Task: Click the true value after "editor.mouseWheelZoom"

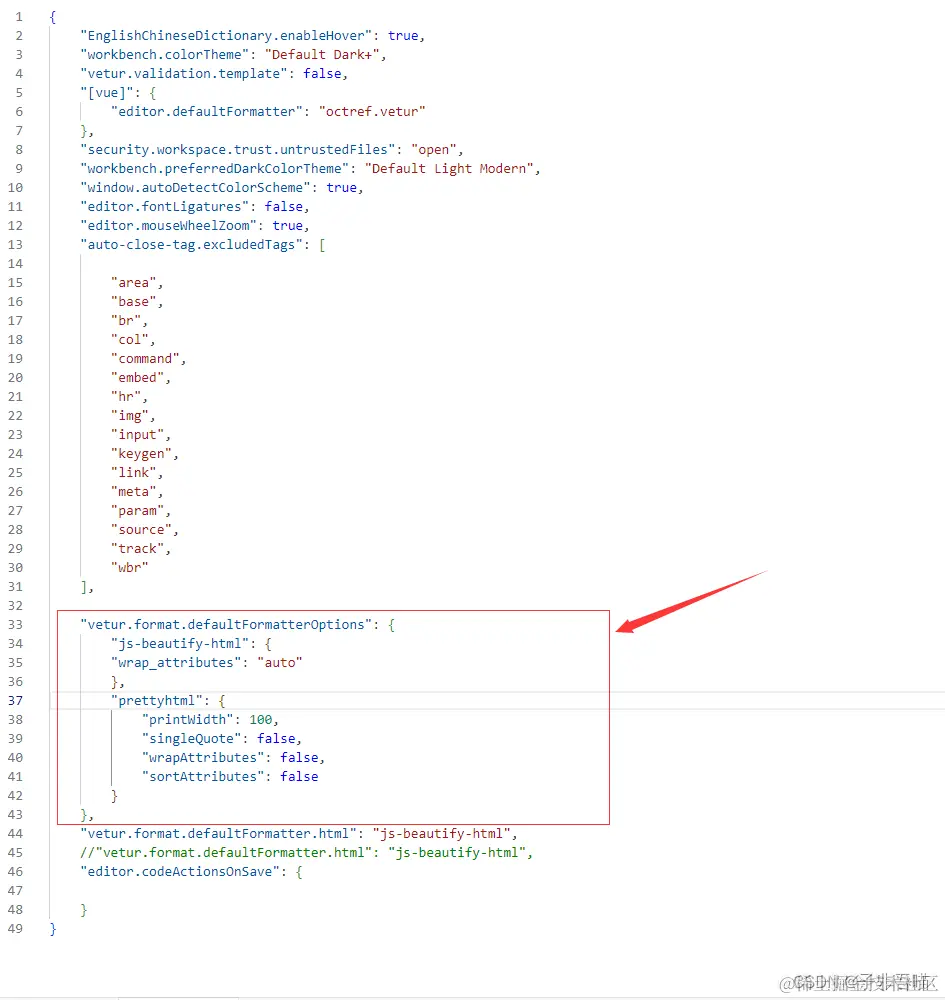Action: coord(288,226)
